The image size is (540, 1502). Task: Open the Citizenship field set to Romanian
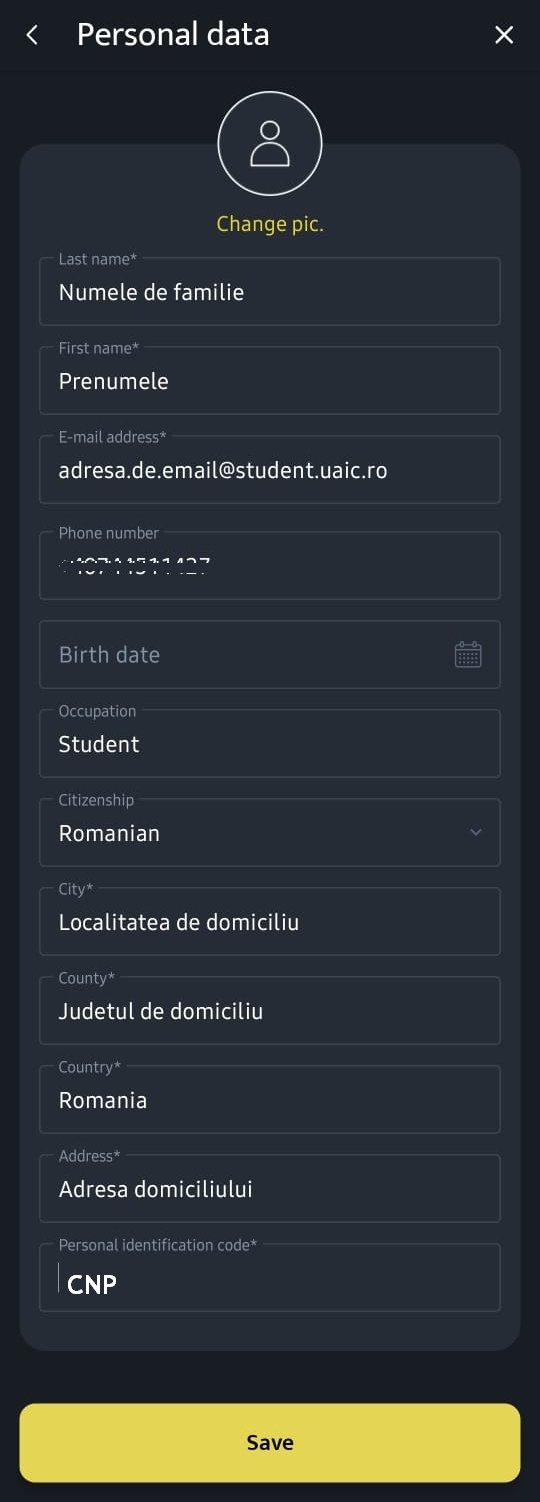click(270, 832)
